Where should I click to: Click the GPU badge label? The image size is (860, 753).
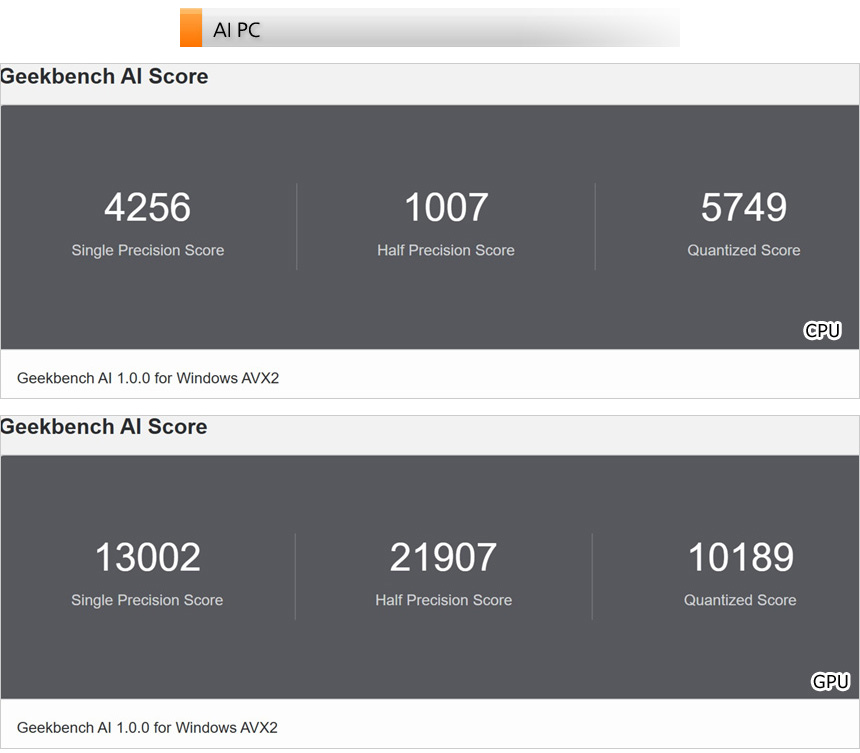click(x=830, y=682)
